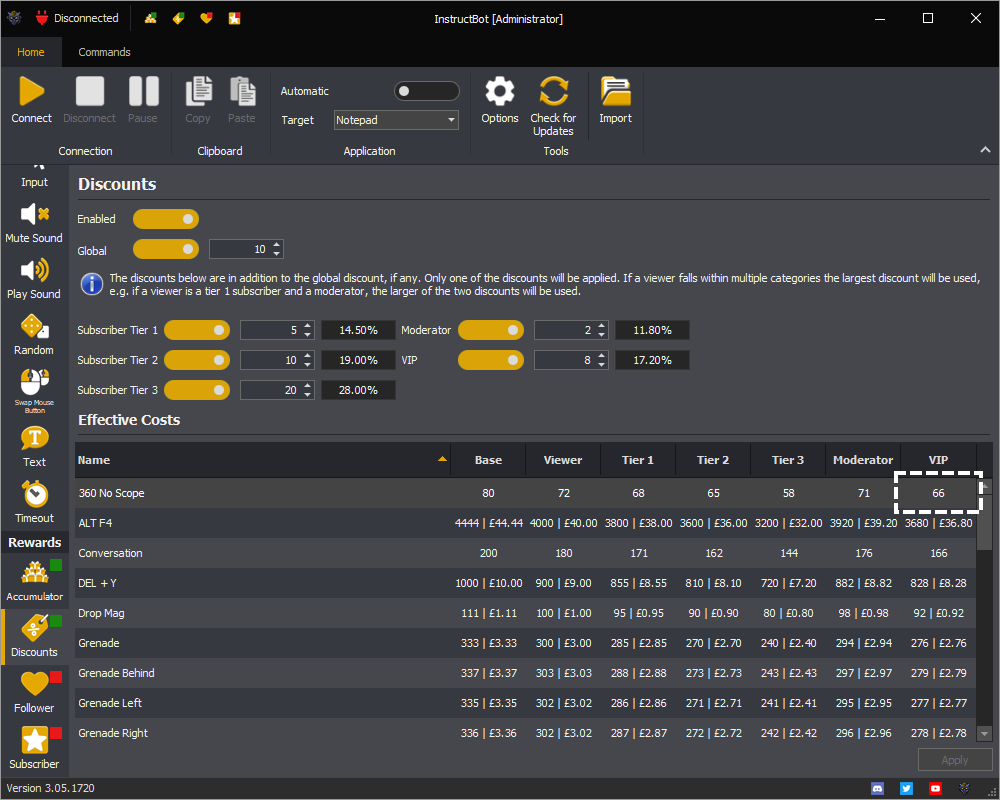Select the ALT F4 row

tap(526, 523)
